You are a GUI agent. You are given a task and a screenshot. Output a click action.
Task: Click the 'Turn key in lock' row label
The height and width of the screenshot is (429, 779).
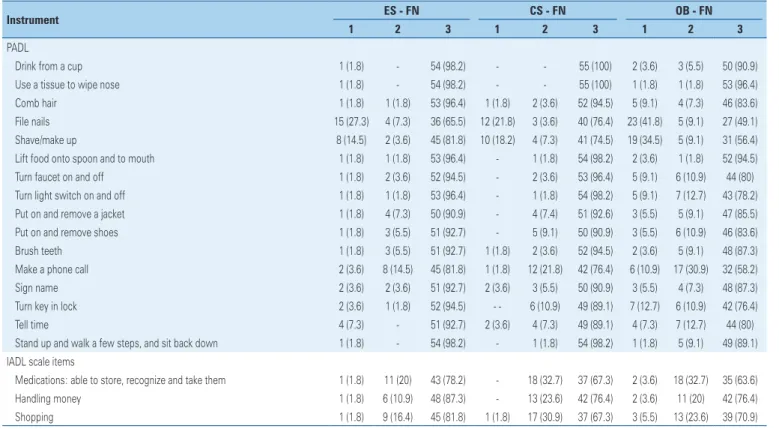pos(46,306)
